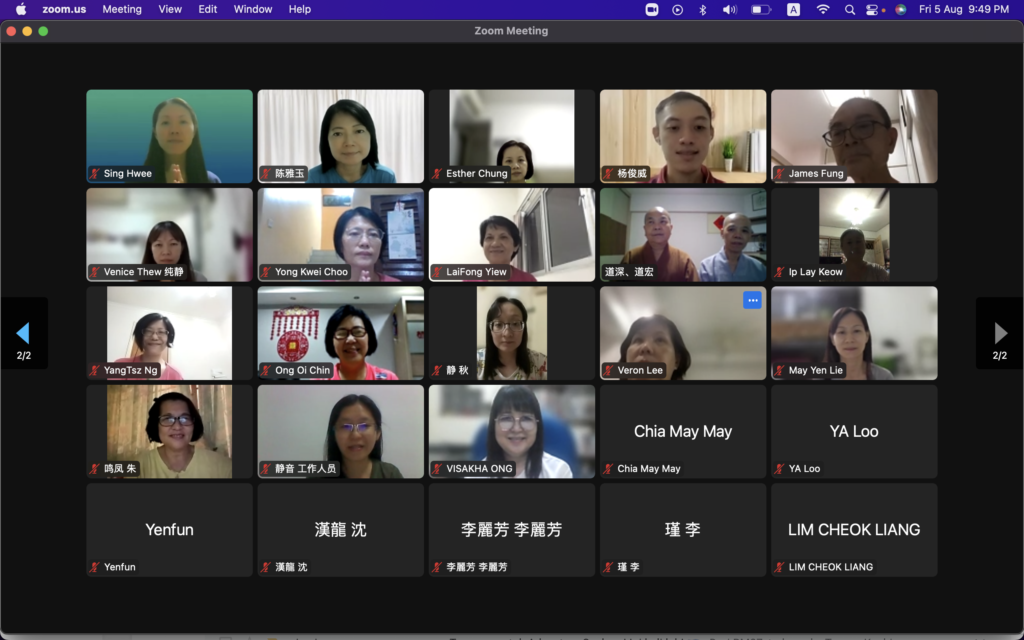Click muted mic icon beside VISAKHA ONG

(x=437, y=469)
